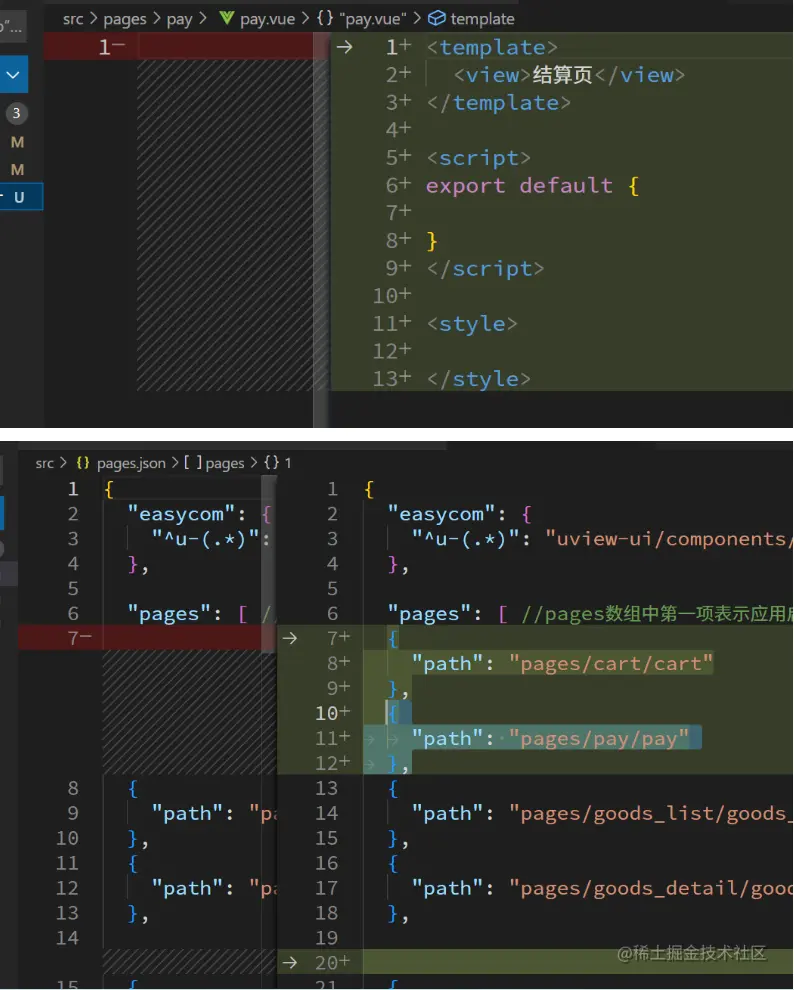Click "pages/cart/cart" path value
The width and height of the screenshot is (794, 990).
tap(611, 664)
